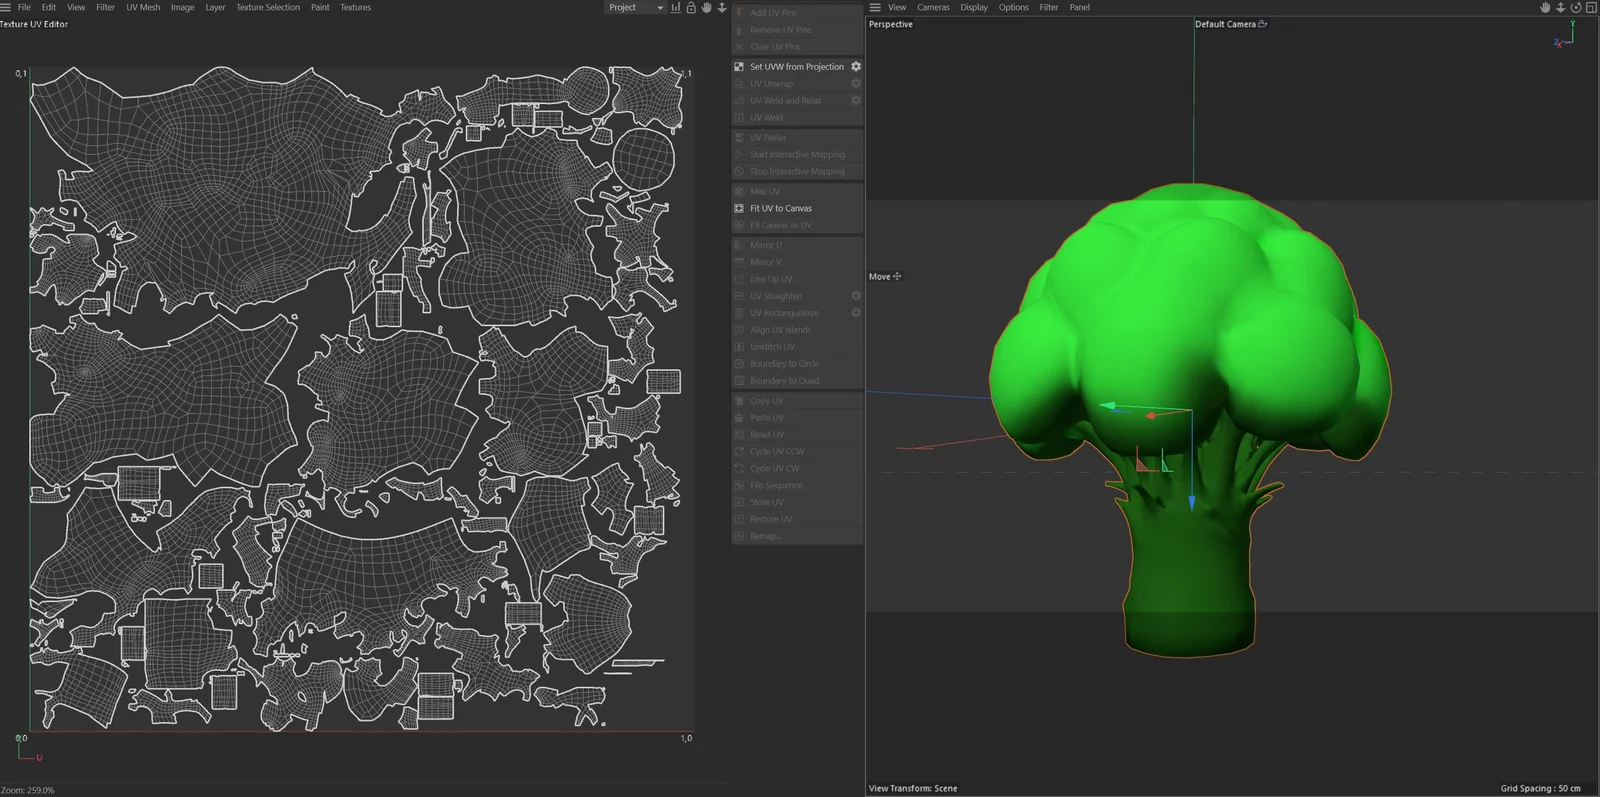Toggle the viewport maximize layout icon

pyautogui.click(x=1591, y=7)
